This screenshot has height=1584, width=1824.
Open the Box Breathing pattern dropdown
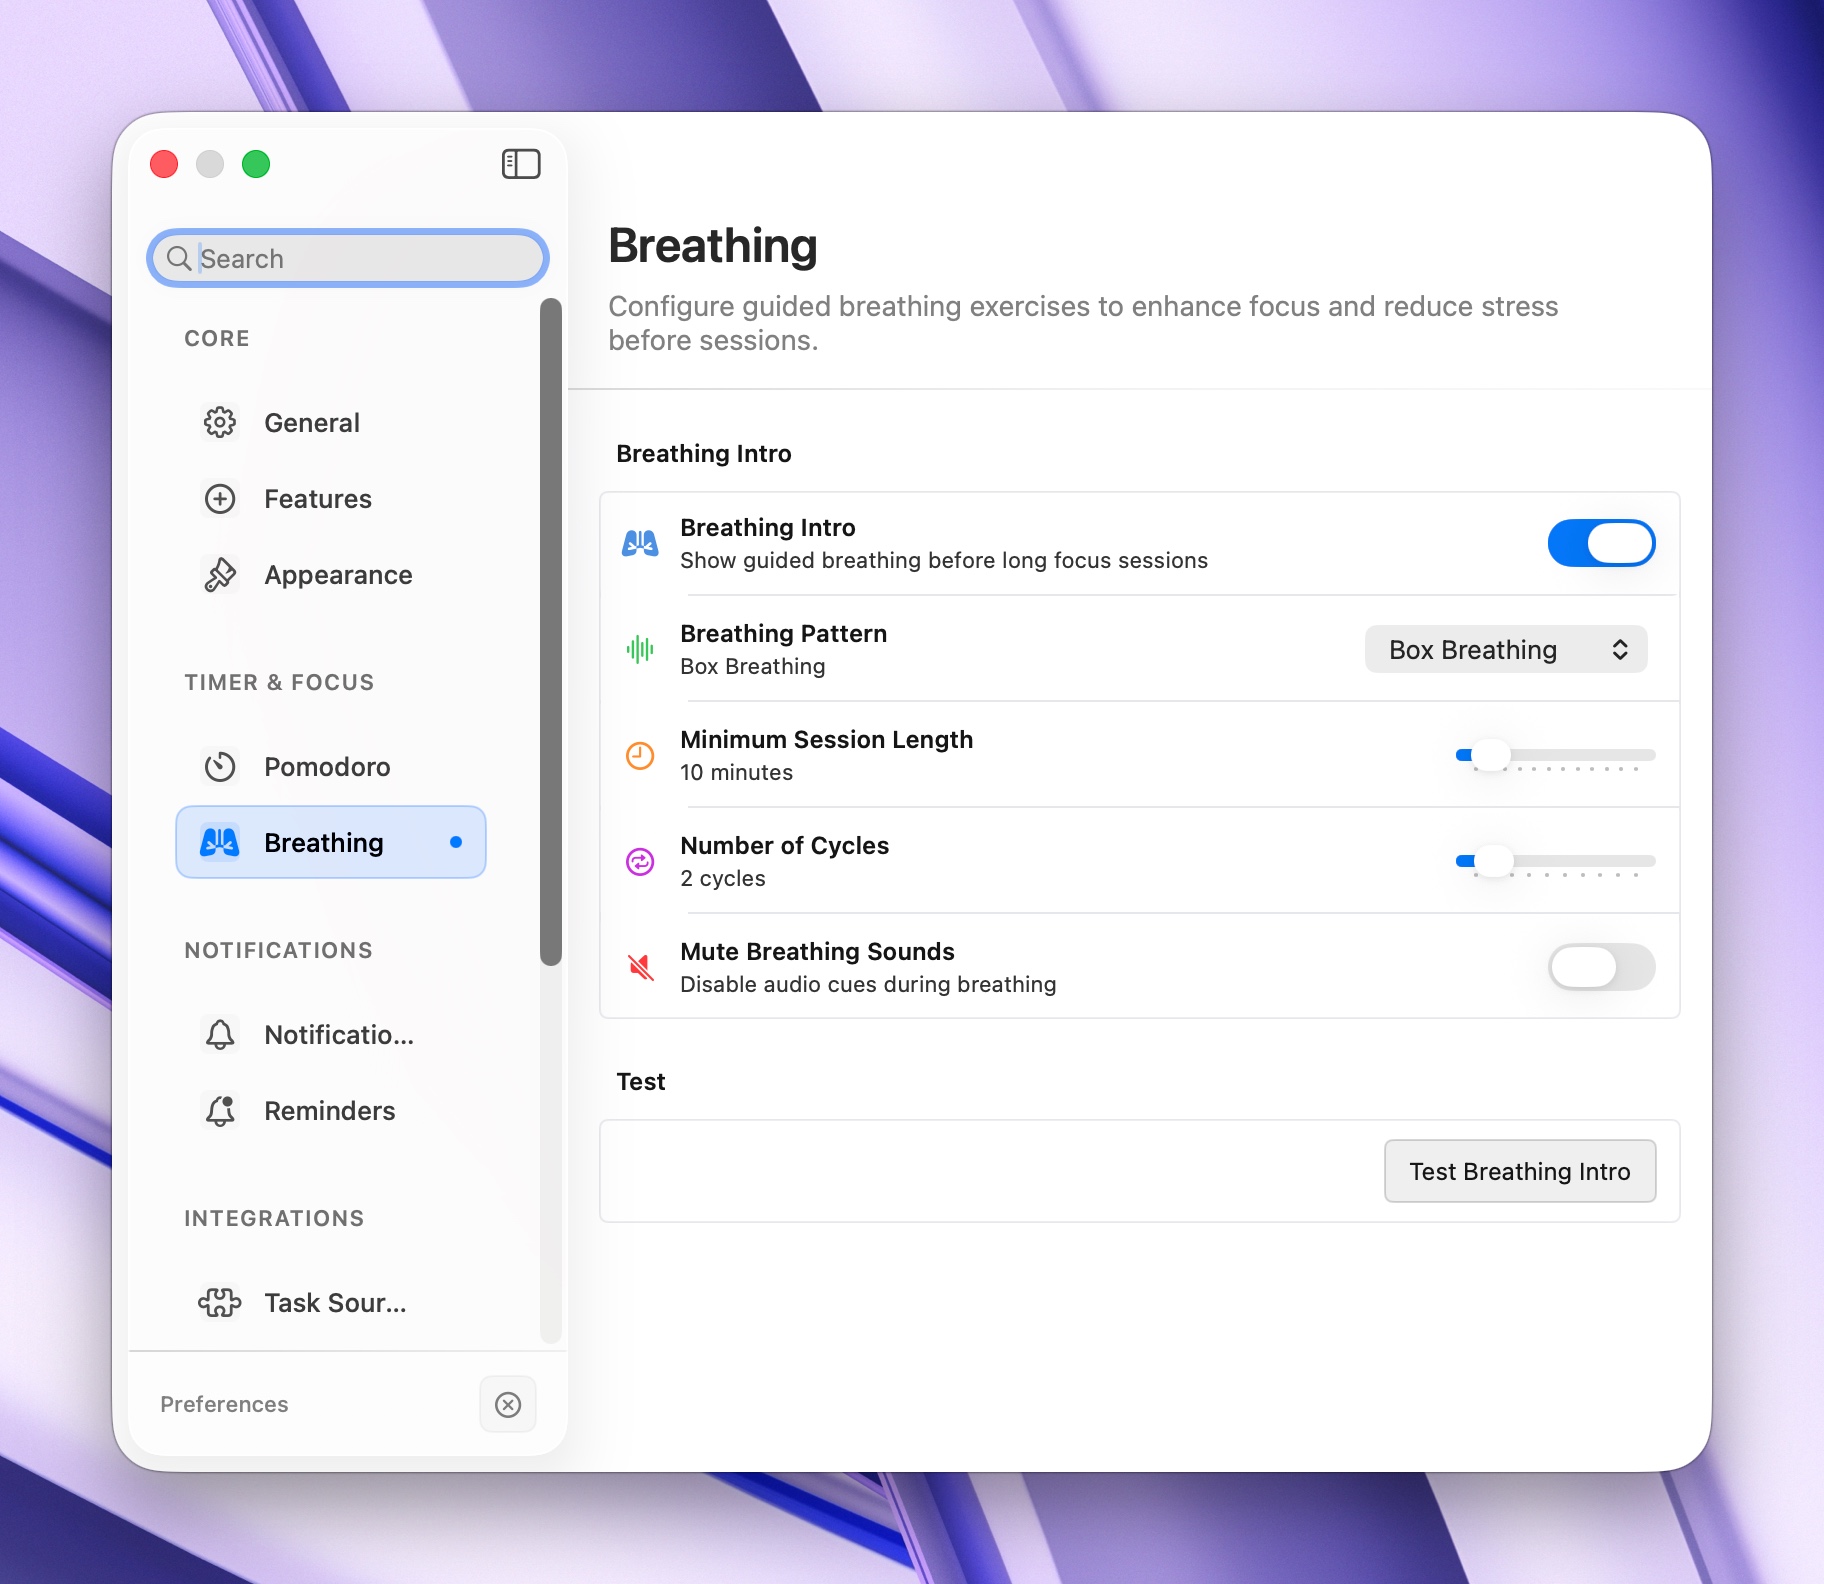[x=1505, y=650]
